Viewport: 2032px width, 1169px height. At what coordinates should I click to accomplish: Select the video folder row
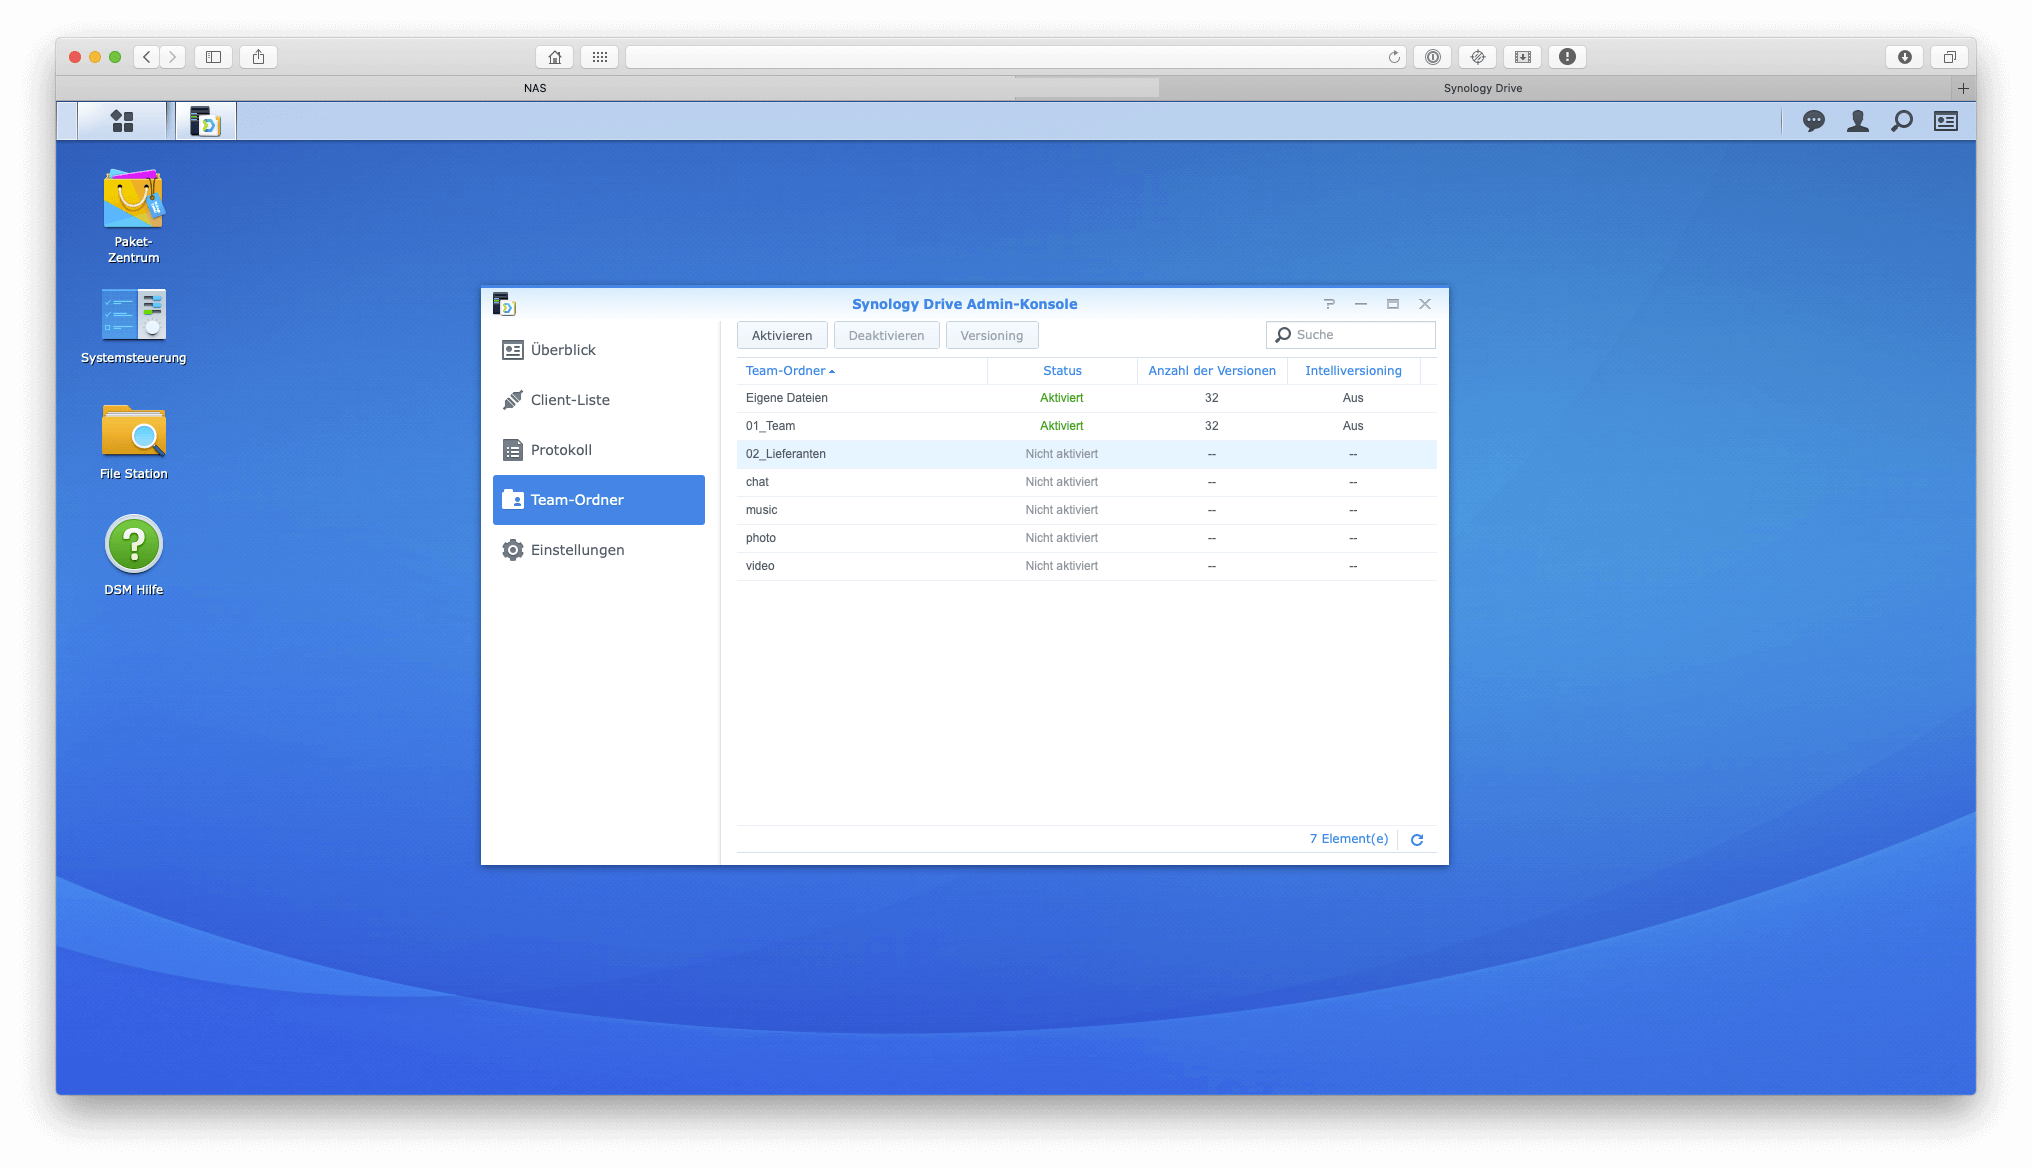point(1086,566)
